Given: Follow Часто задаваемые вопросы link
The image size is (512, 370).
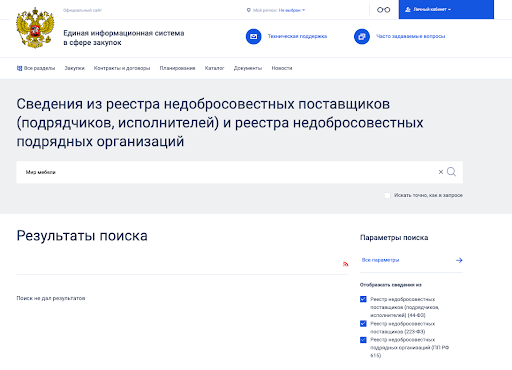Looking at the screenshot, I should tap(411, 36).
